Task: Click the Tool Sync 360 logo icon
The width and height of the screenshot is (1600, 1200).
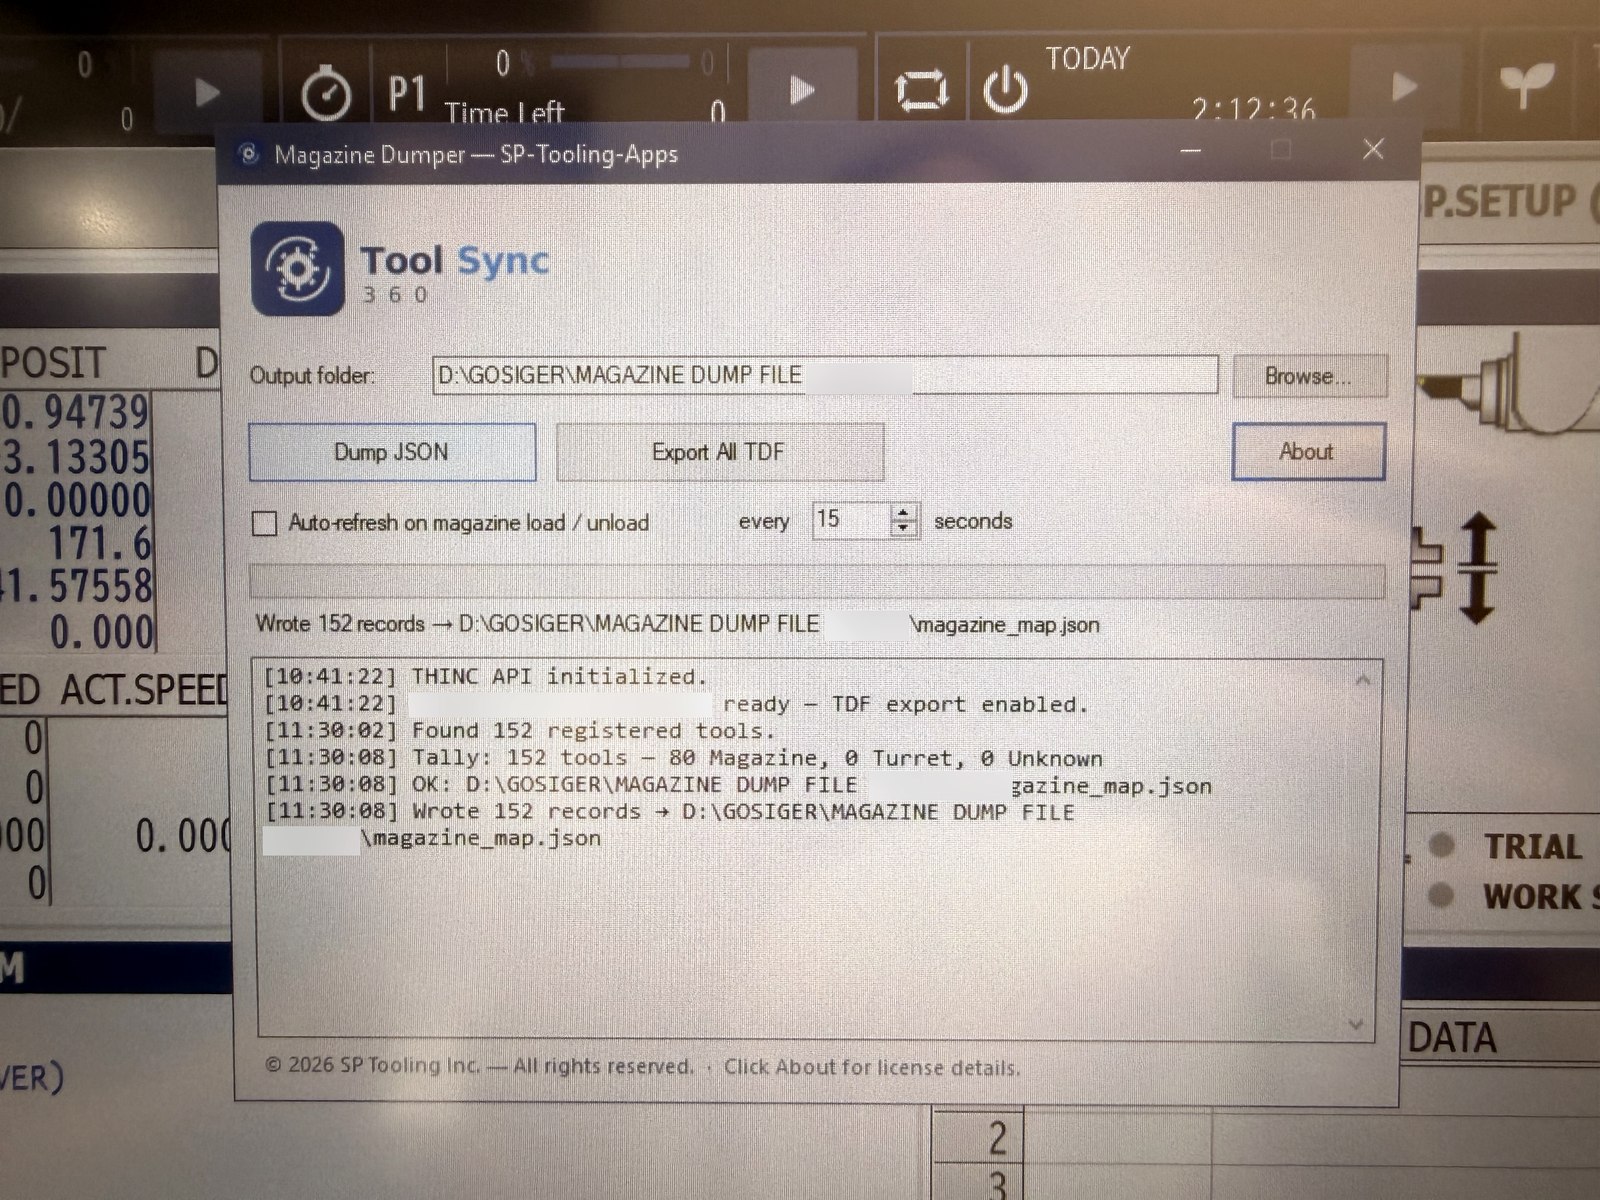Action: point(297,268)
